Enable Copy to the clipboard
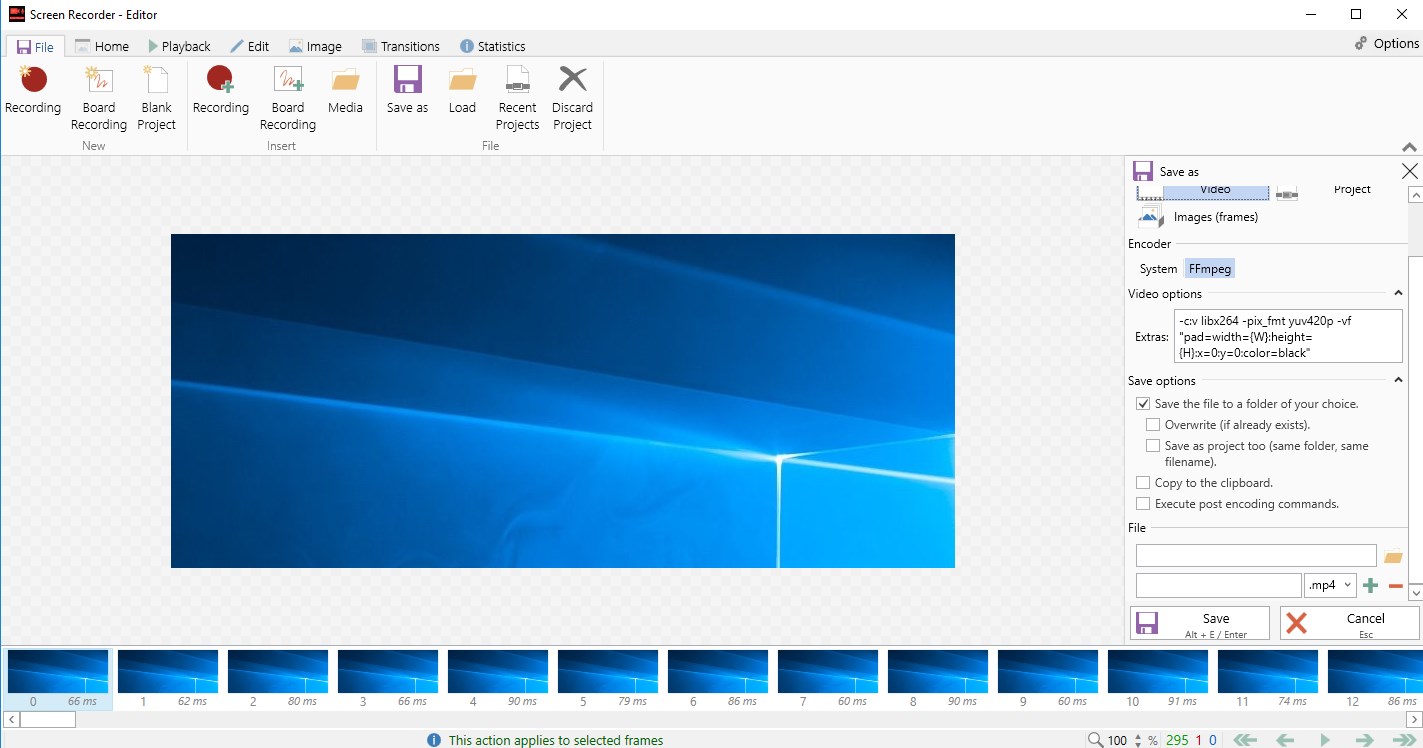The image size is (1423, 748). (x=1143, y=483)
